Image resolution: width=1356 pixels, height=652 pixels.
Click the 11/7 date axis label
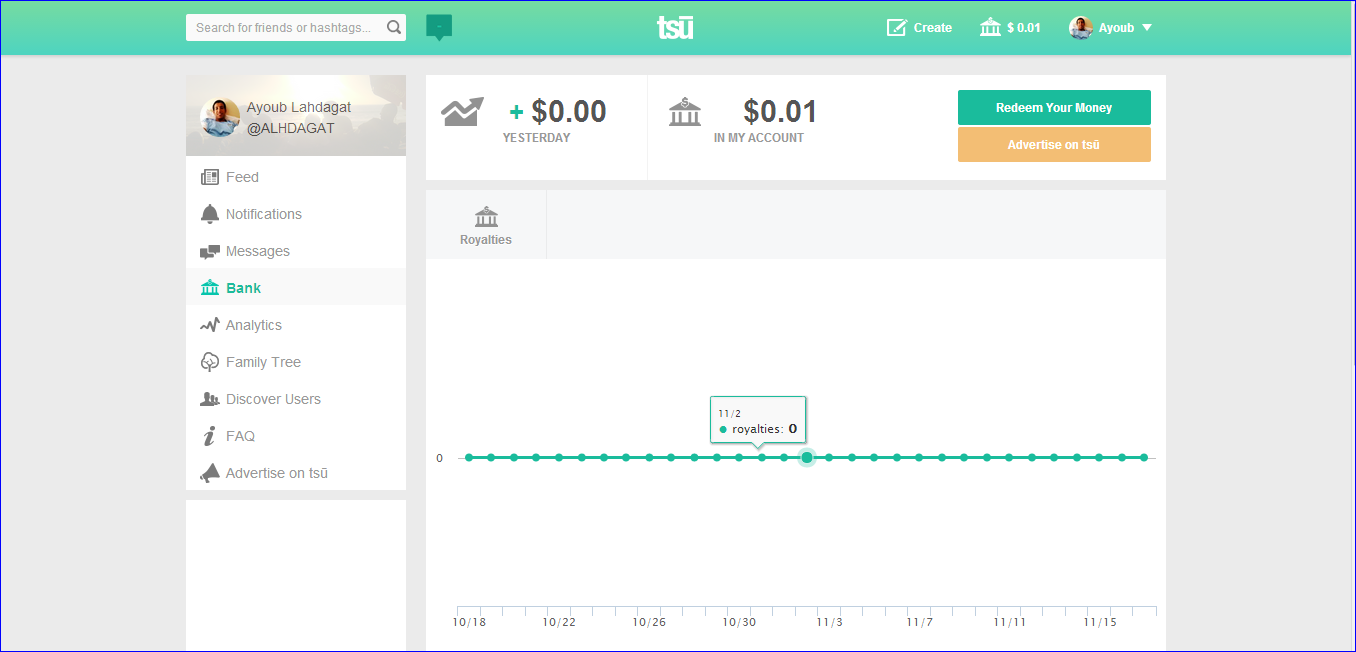click(x=919, y=622)
